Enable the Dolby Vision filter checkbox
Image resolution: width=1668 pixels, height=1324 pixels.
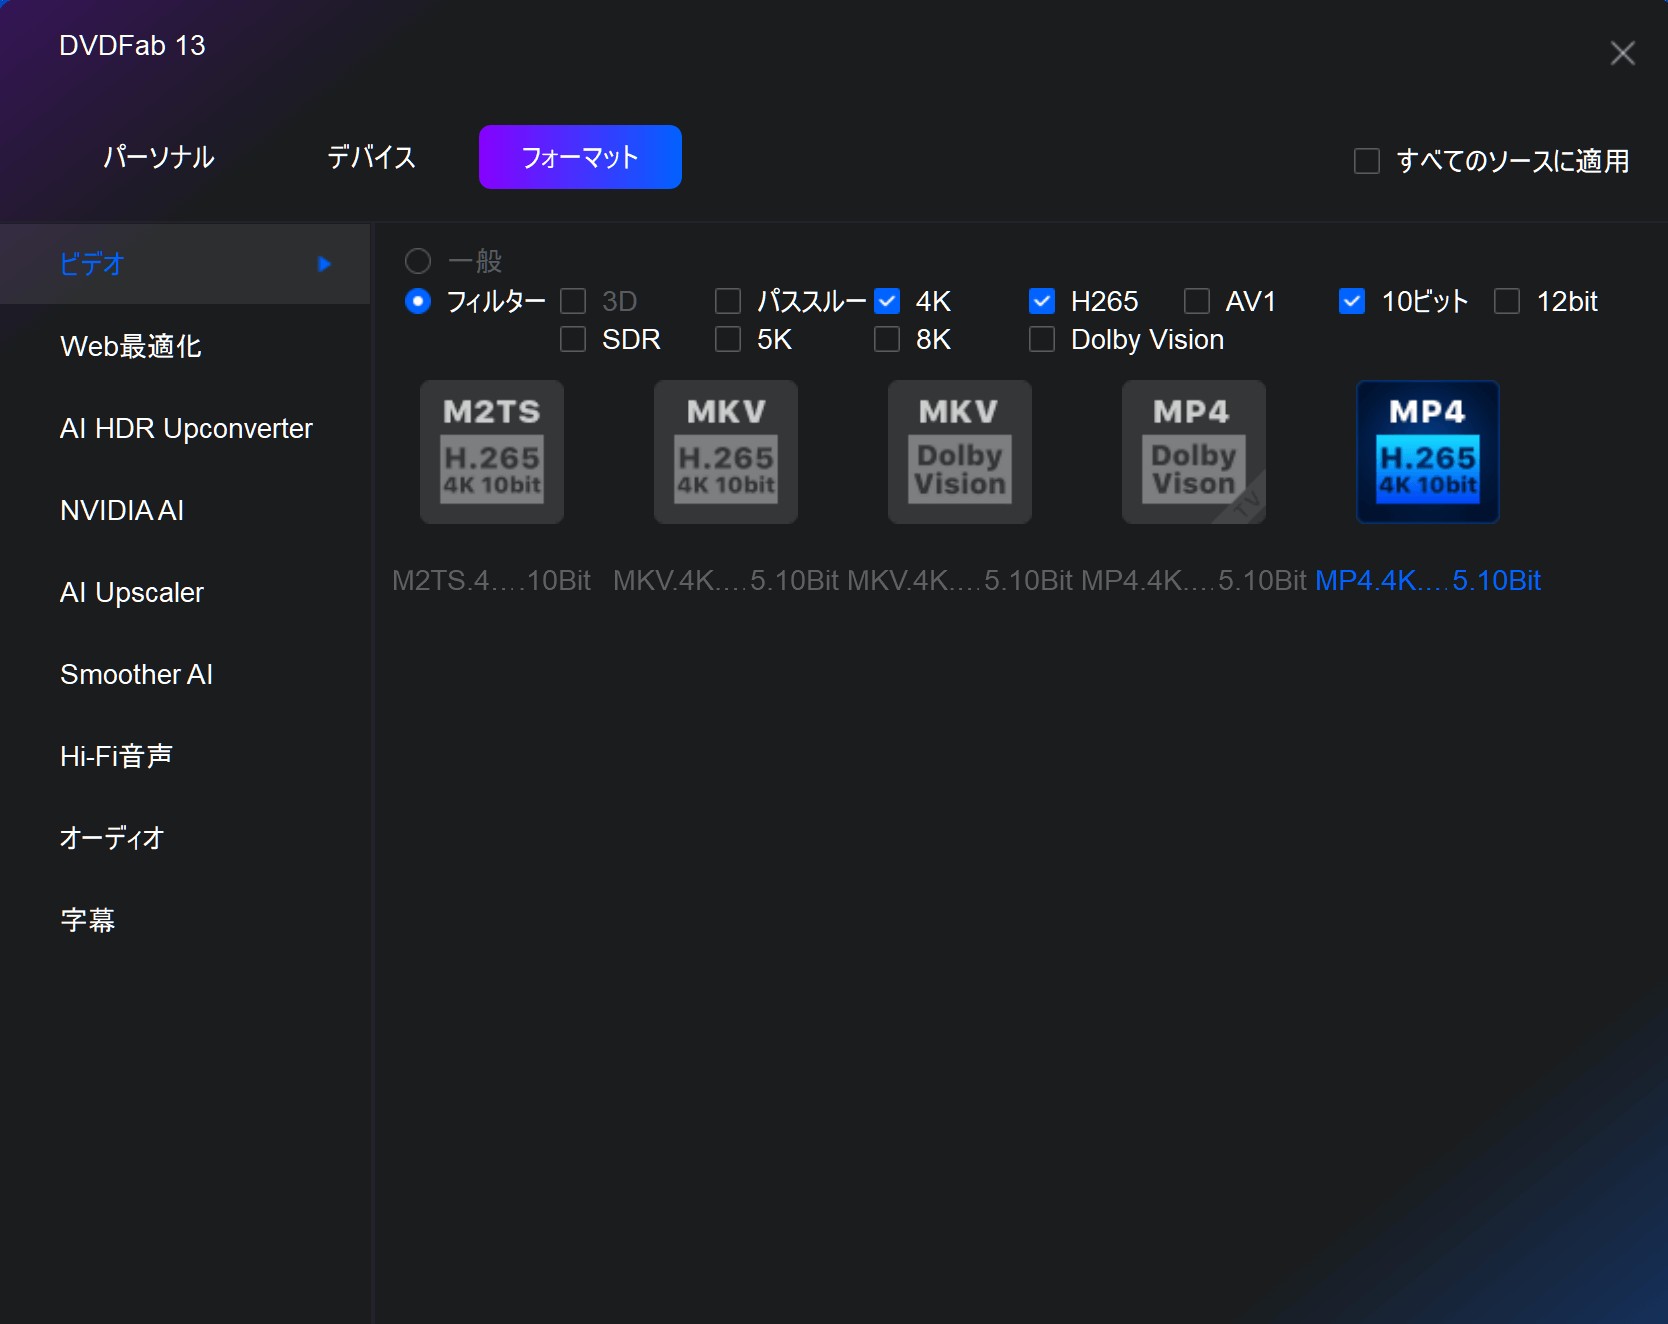1042,339
